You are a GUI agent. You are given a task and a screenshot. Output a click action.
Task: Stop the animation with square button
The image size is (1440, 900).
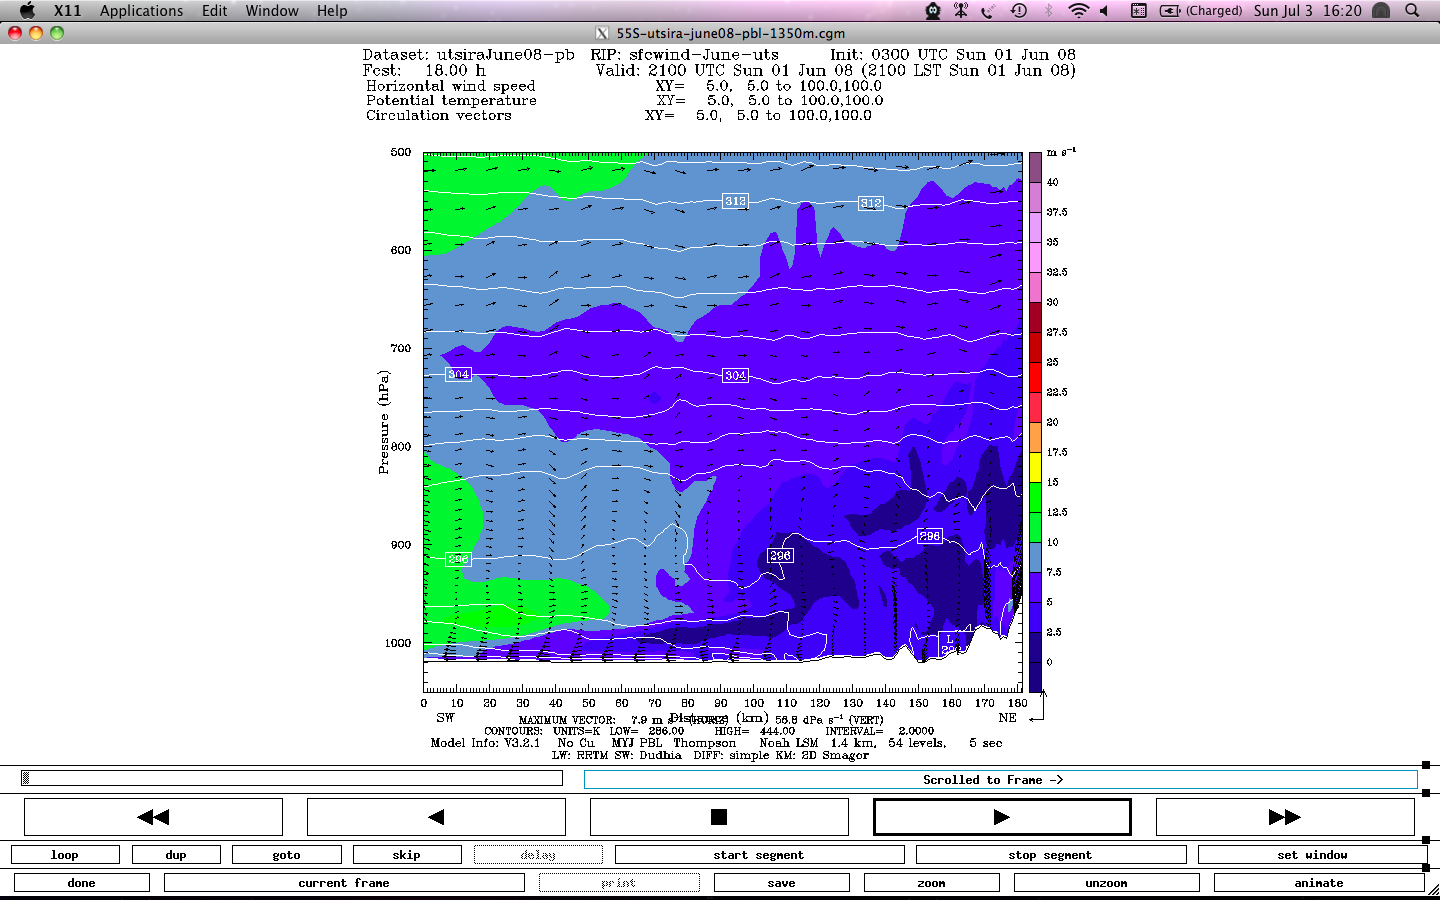click(719, 817)
